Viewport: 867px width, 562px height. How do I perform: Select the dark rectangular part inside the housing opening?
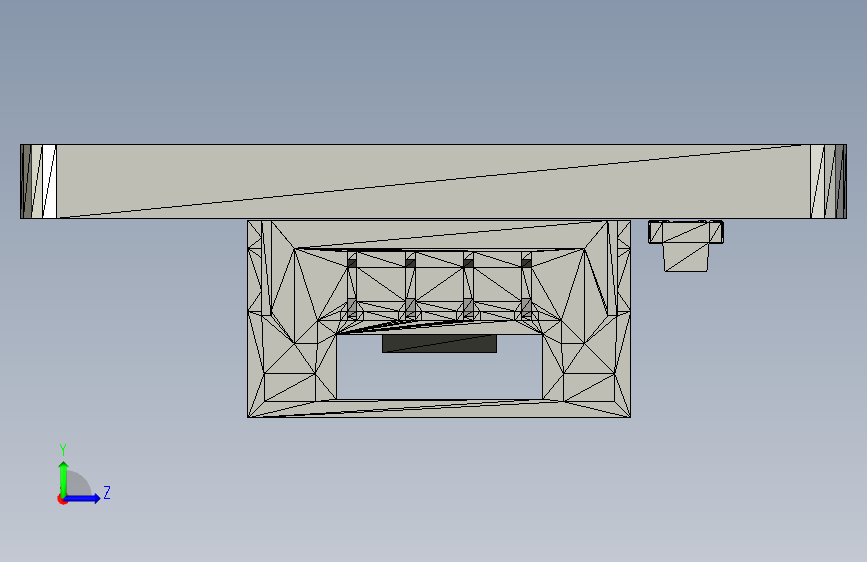pyautogui.click(x=440, y=343)
